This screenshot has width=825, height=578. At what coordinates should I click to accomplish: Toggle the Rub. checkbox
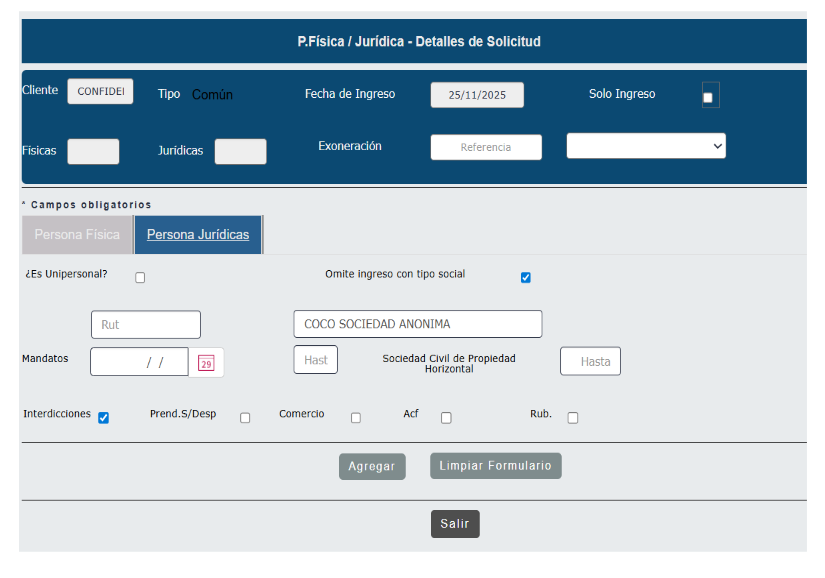(x=573, y=418)
